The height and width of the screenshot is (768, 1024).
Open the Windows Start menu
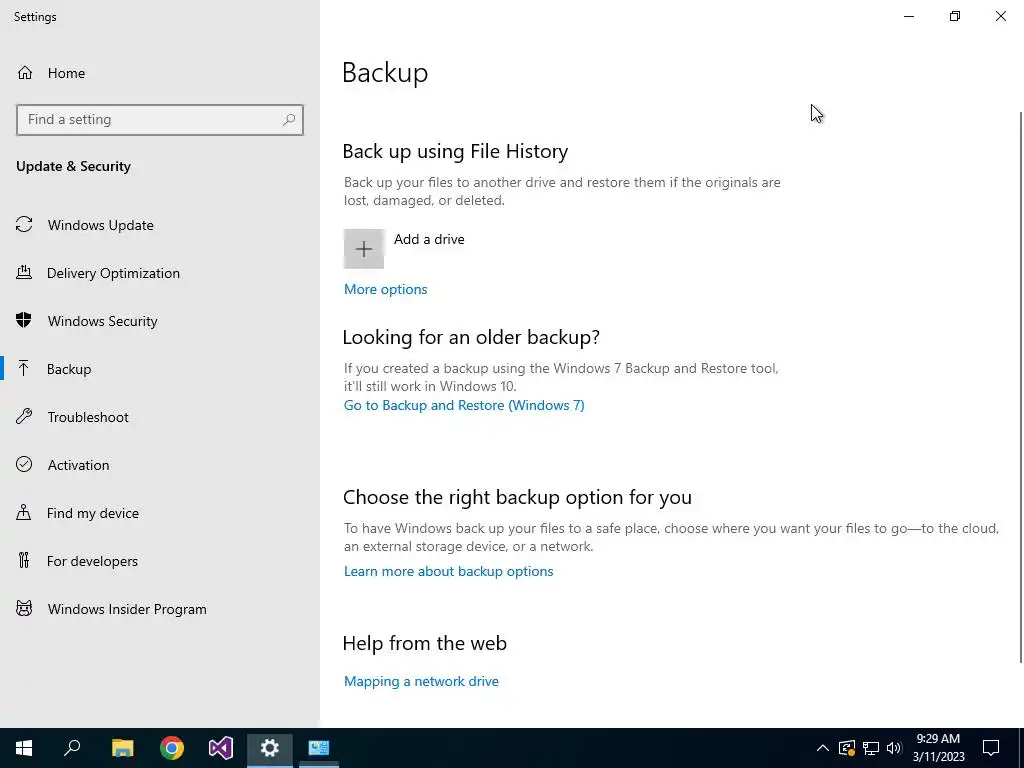24,748
